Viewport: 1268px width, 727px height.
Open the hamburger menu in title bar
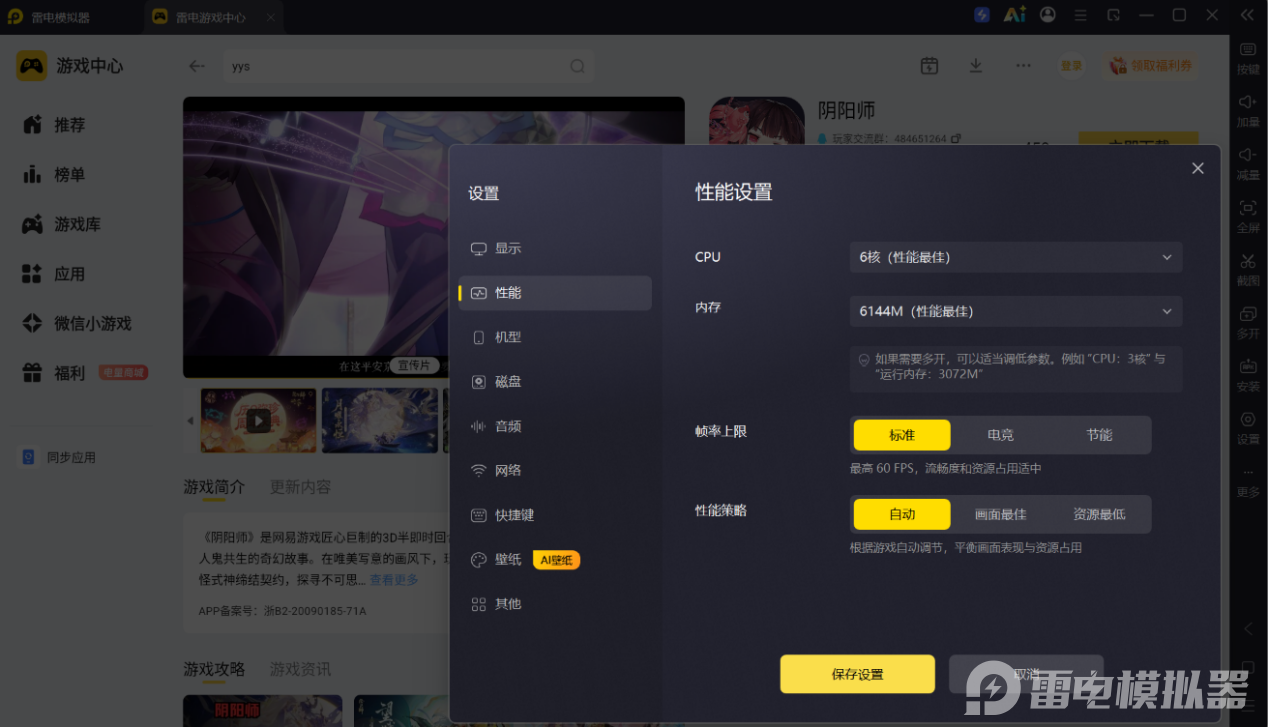[1081, 15]
